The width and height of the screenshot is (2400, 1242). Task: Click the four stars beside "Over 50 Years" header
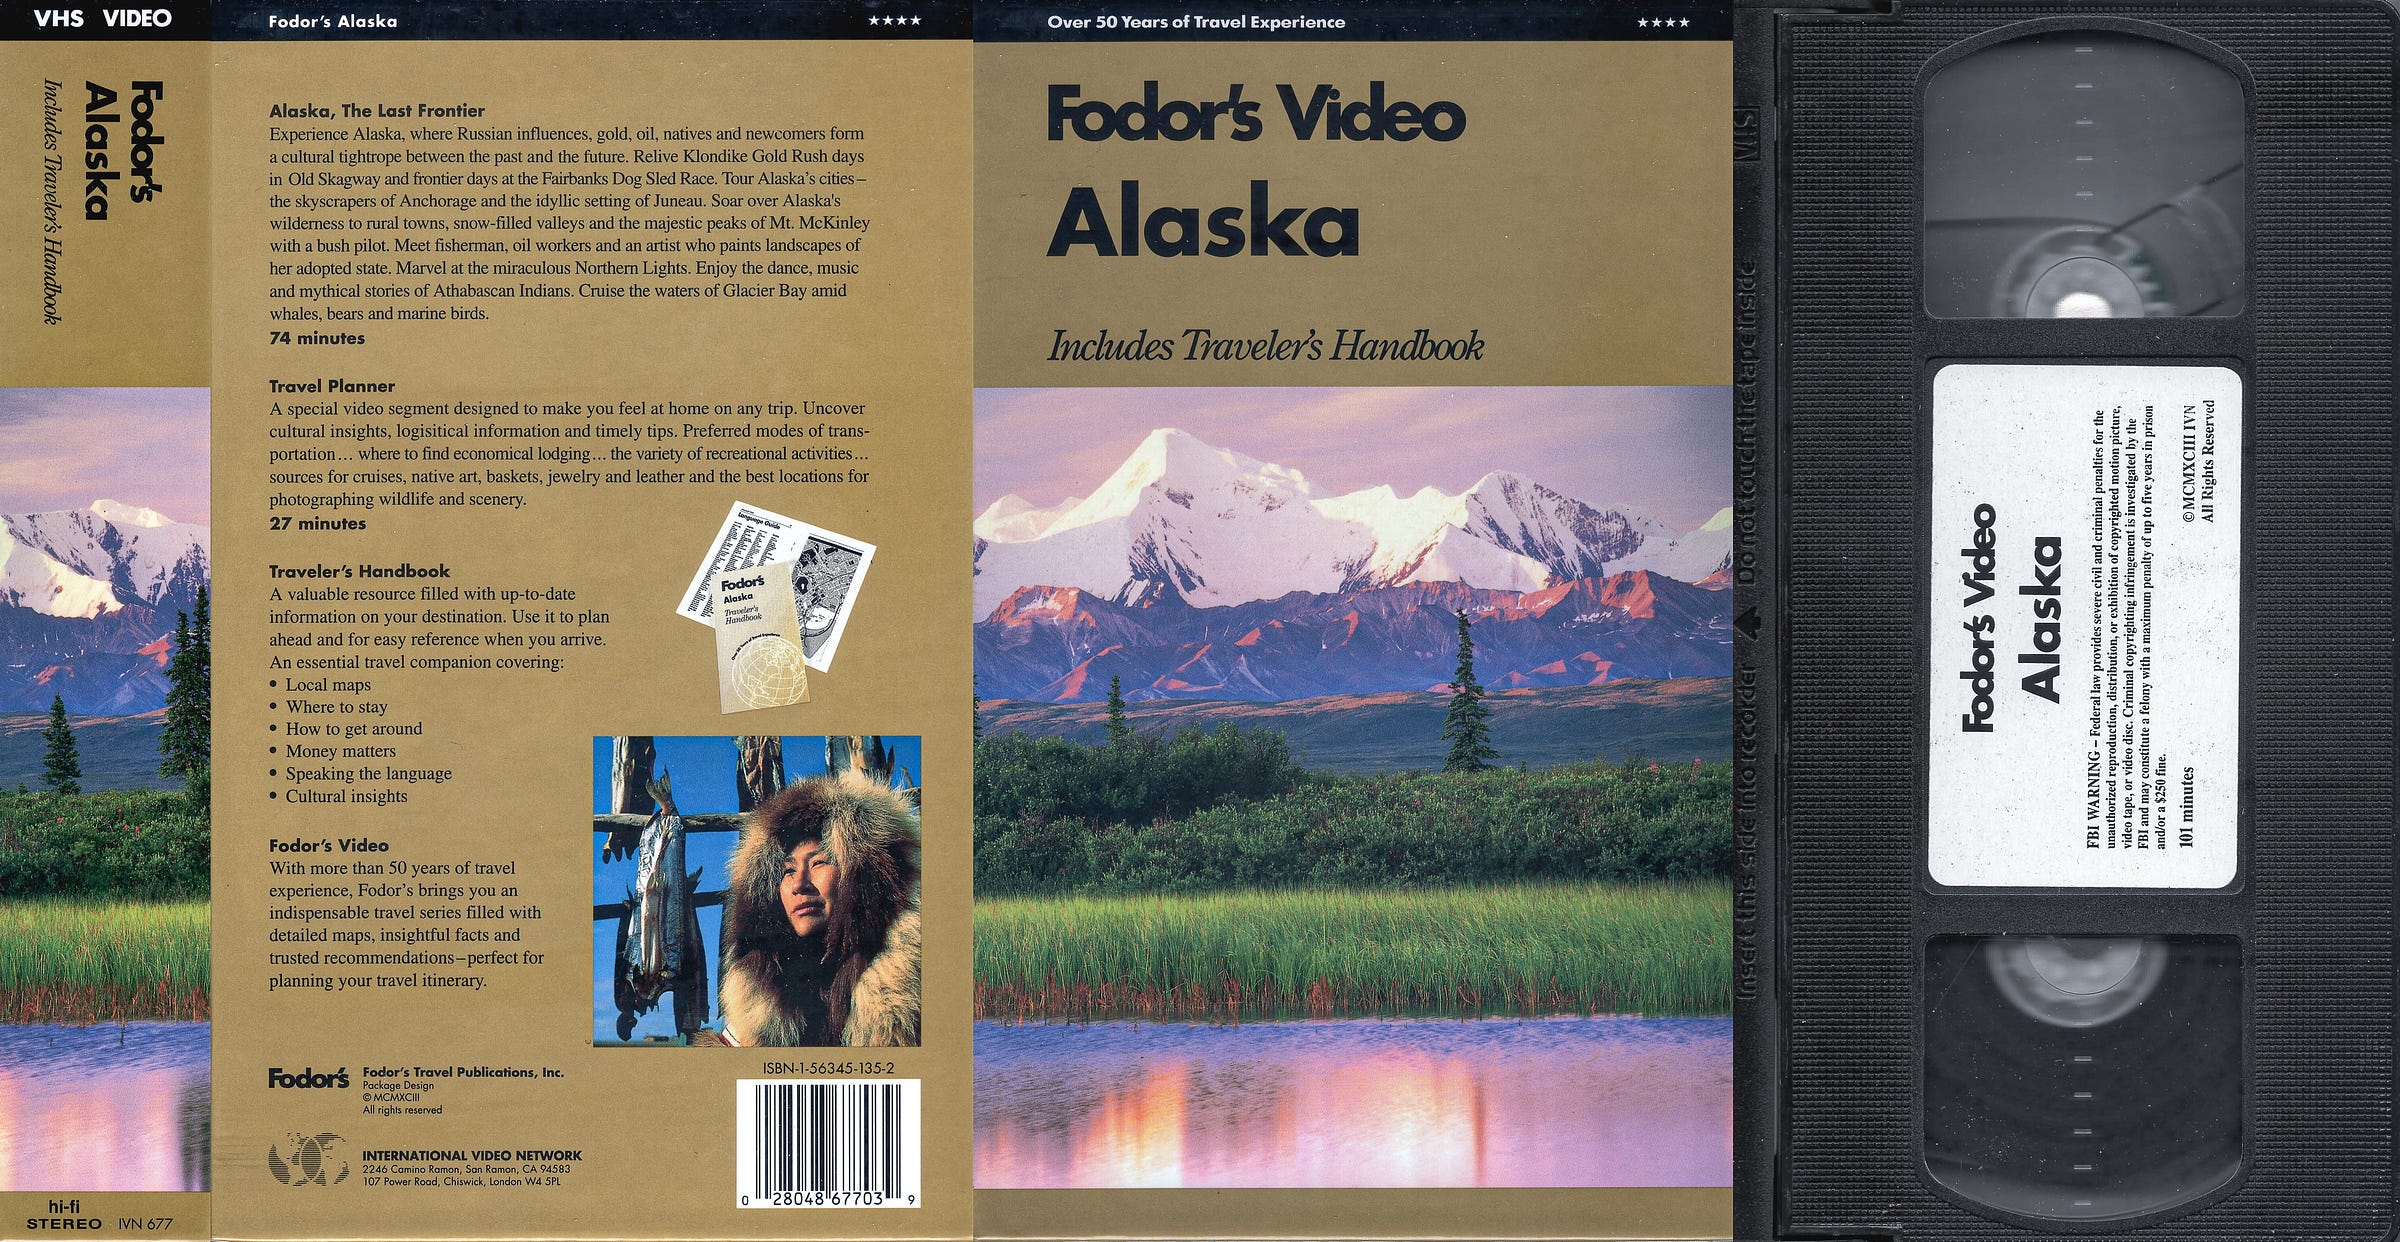[x=1663, y=22]
